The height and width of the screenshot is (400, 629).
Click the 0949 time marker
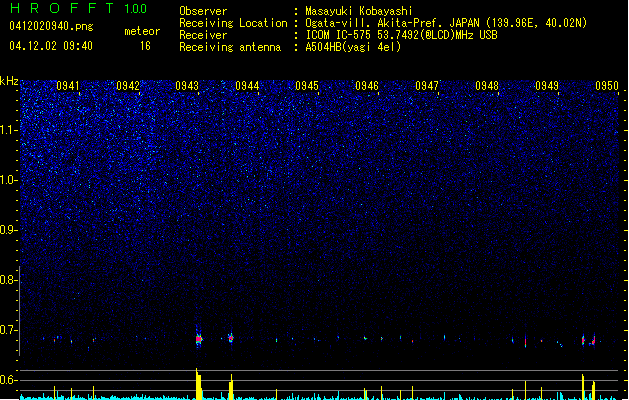click(547, 86)
